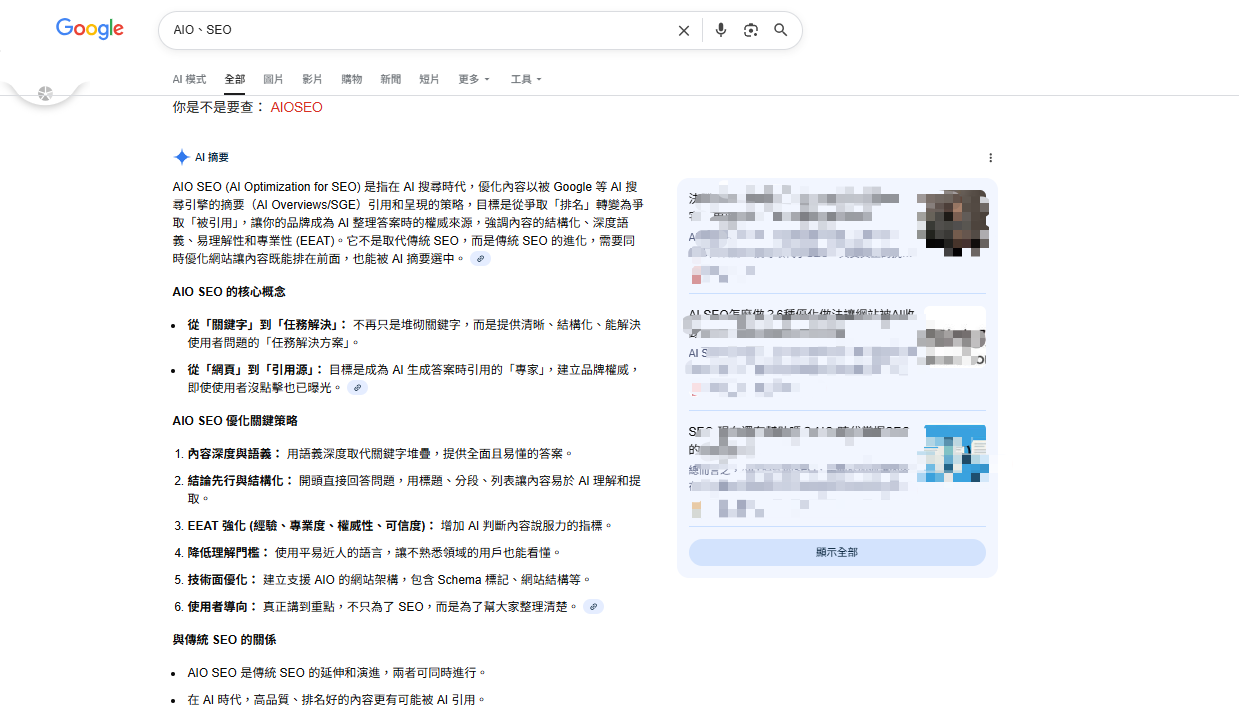The image size is (1239, 708).
Task: Open the 工具 dropdown
Action: coord(525,79)
